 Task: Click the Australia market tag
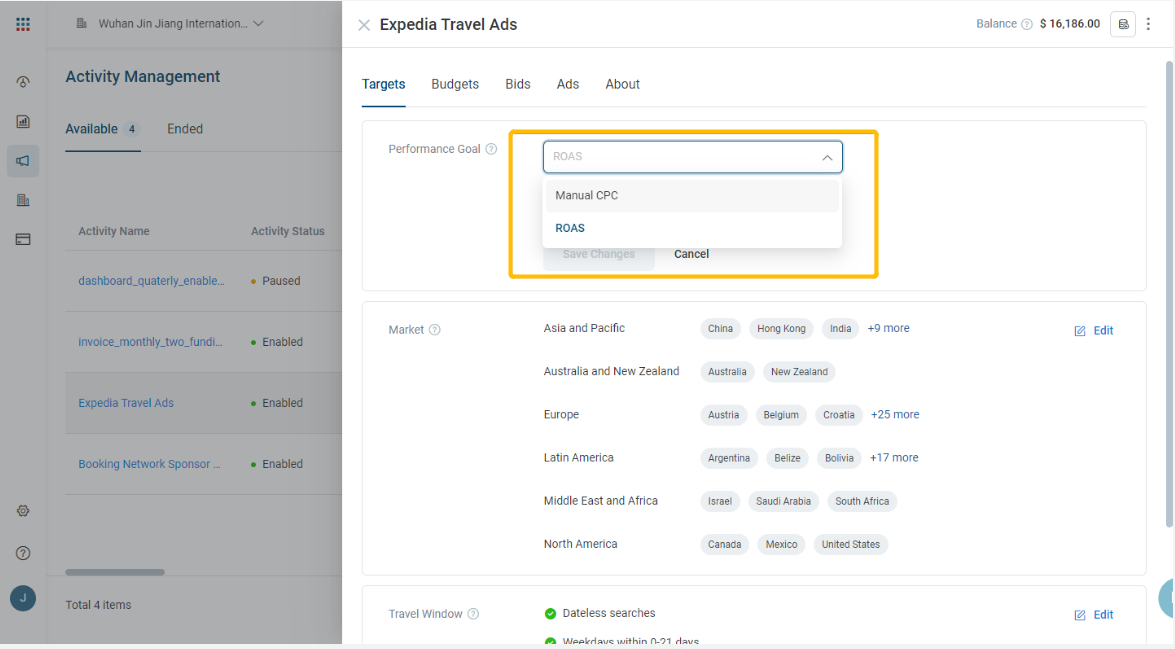pyautogui.click(x=727, y=372)
